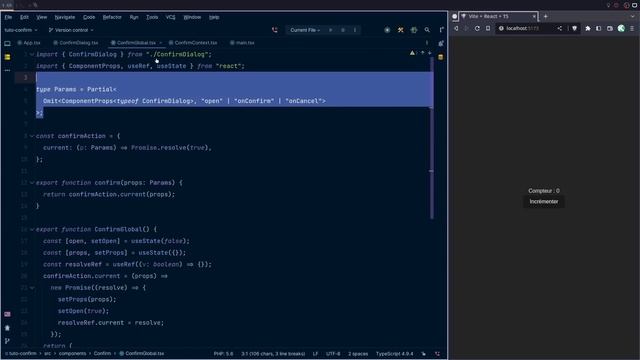Switch to the ConfirmDialog.tsx editor tab
640x360 pixels.
coord(76,43)
